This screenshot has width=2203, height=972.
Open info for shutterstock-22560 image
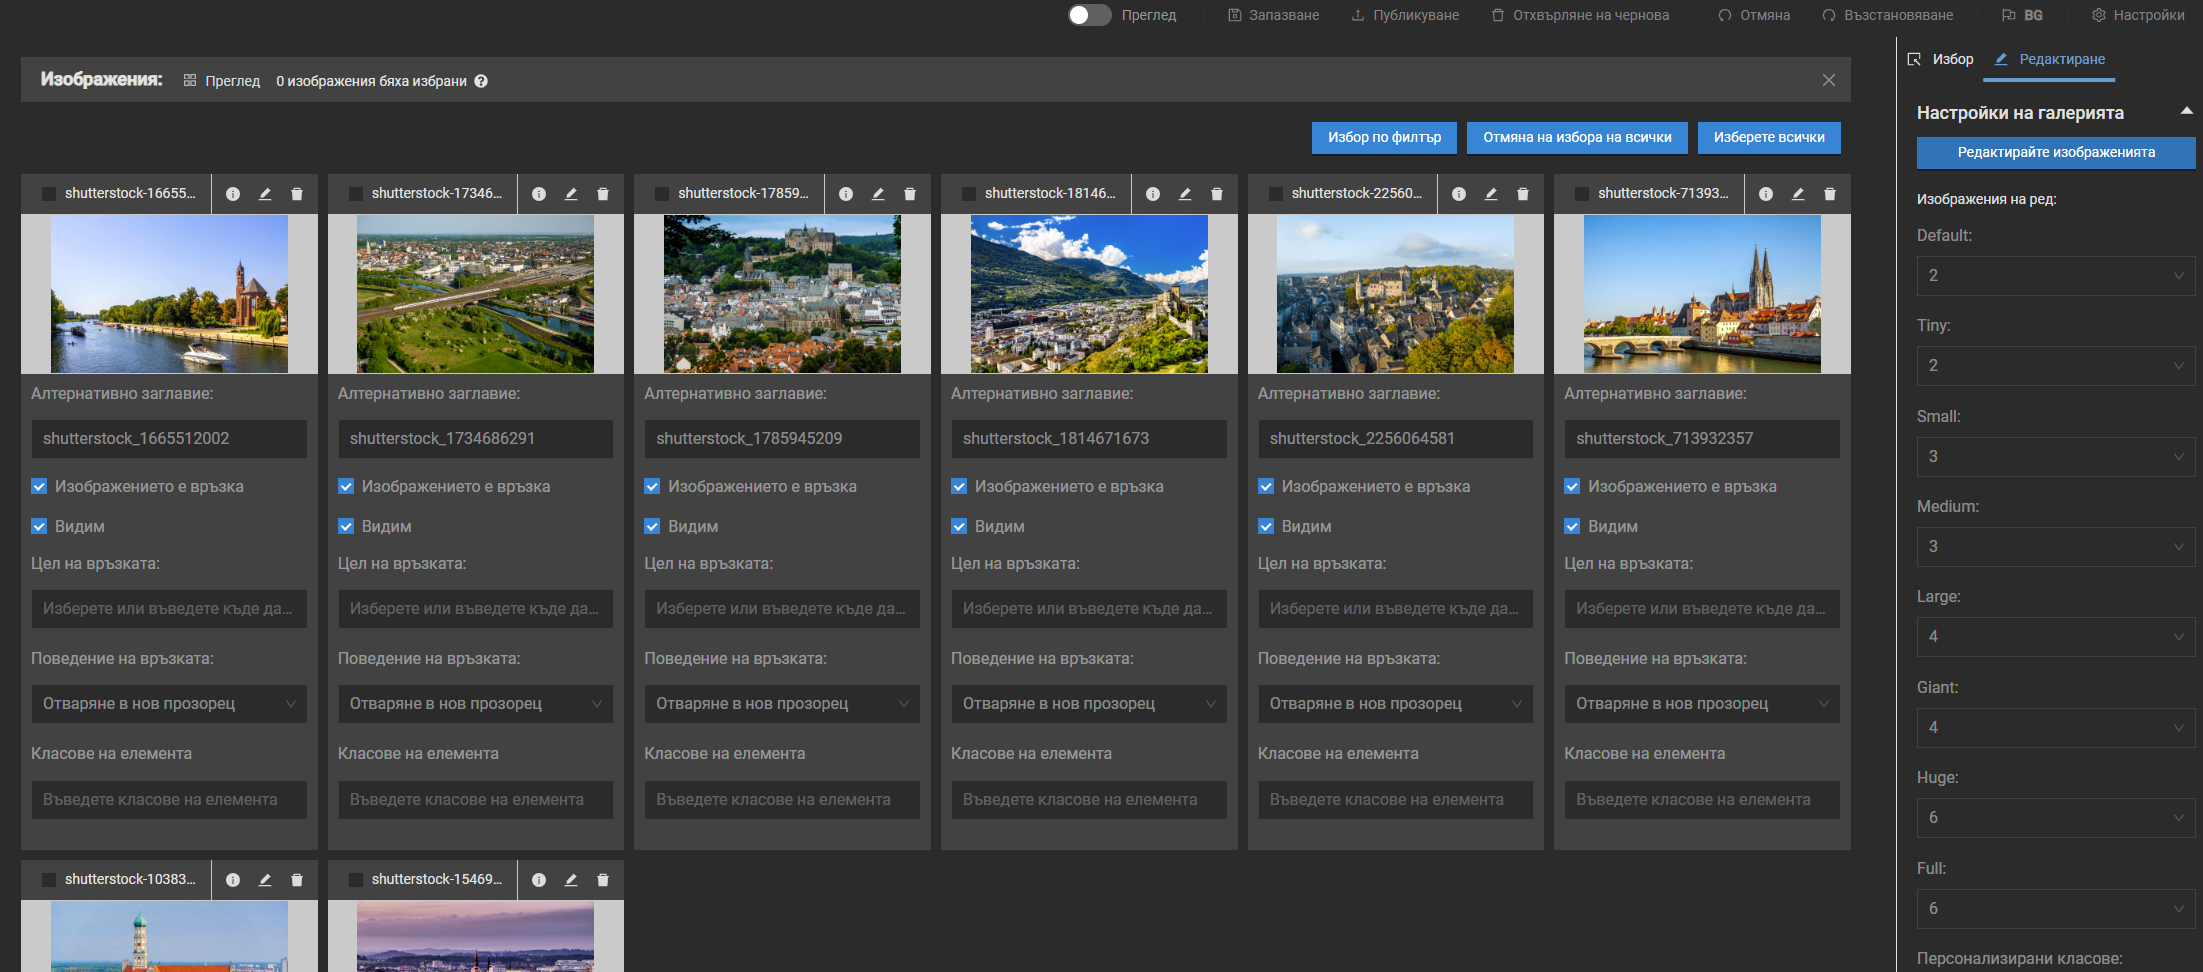click(x=1459, y=194)
